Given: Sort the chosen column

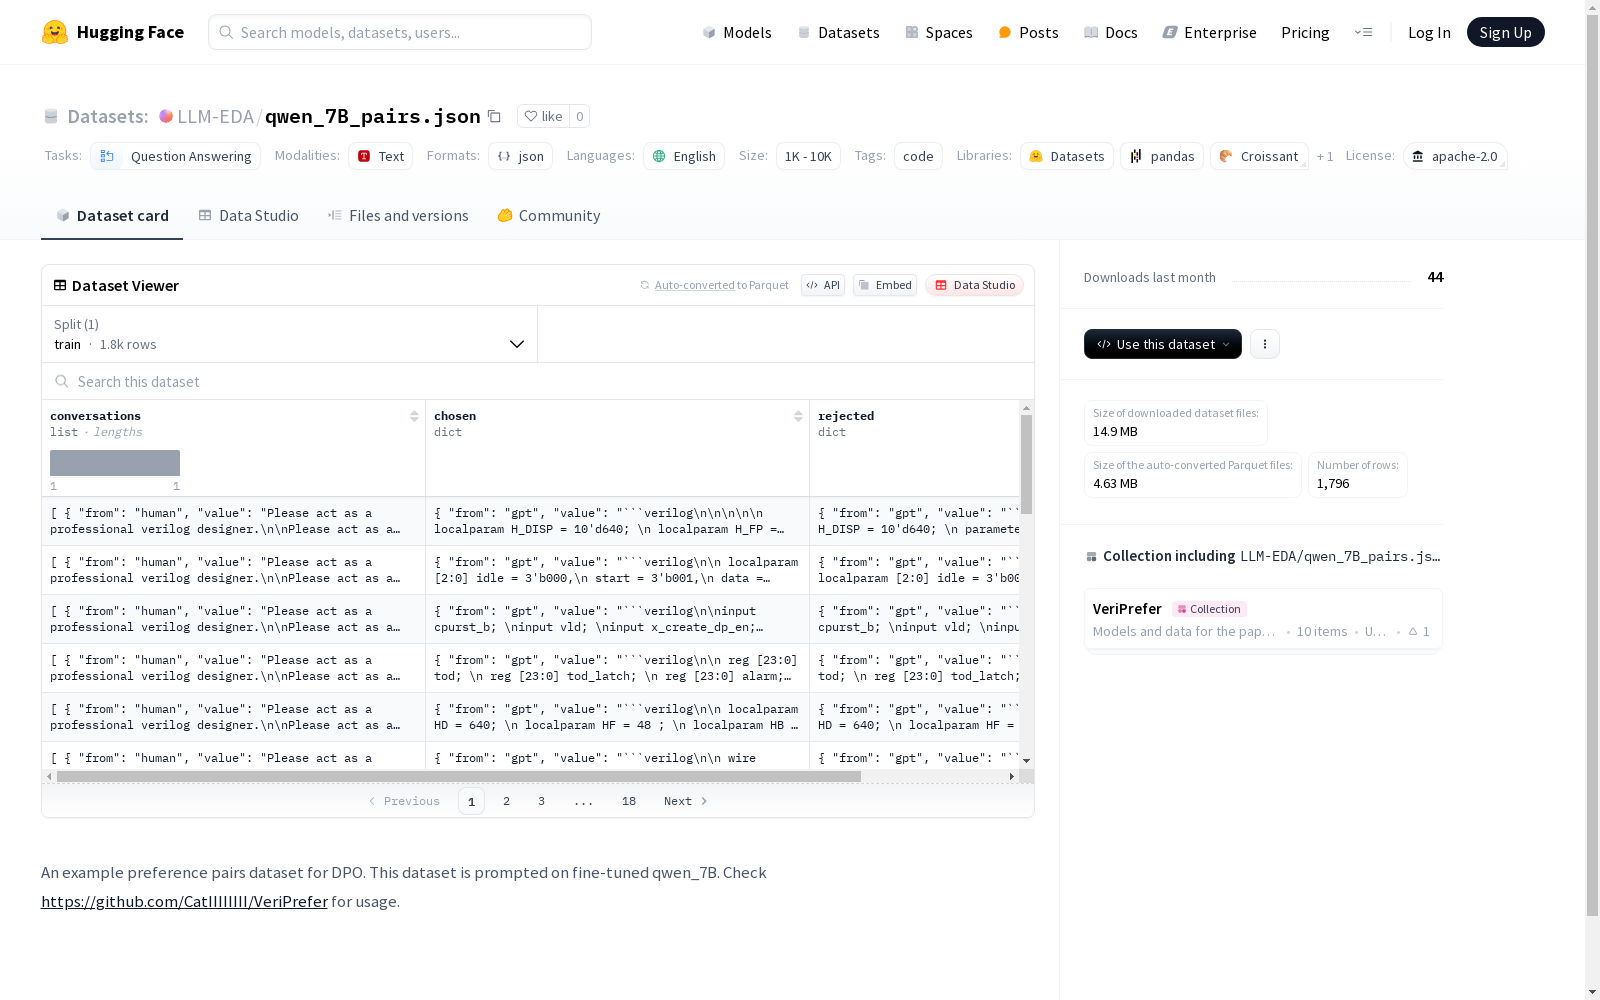Looking at the screenshot, I should tap(798, 416).
